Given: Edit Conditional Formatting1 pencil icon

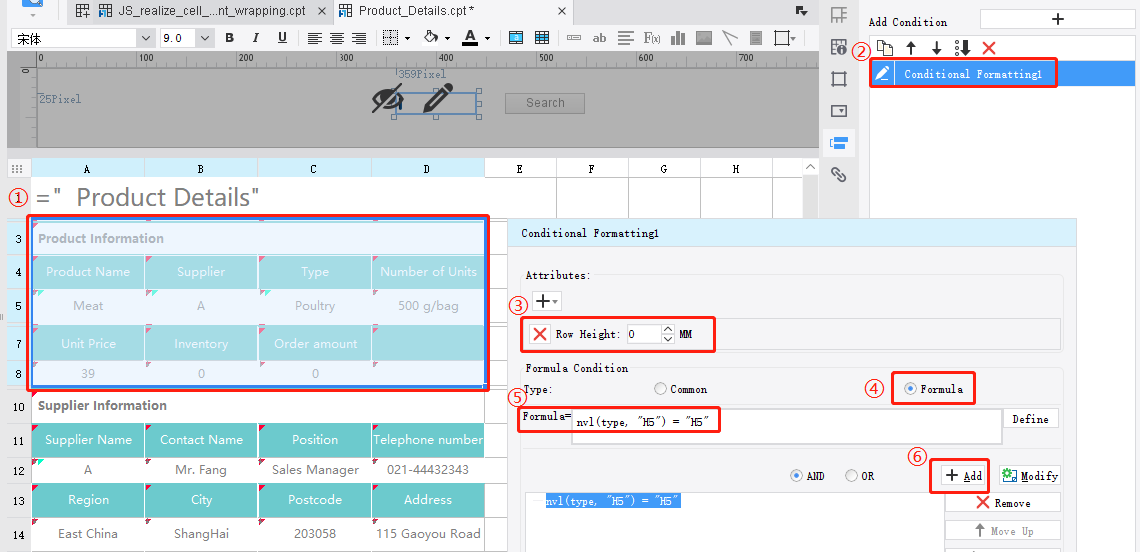Looking at the screenshot, I should click(x=882, y=73).
